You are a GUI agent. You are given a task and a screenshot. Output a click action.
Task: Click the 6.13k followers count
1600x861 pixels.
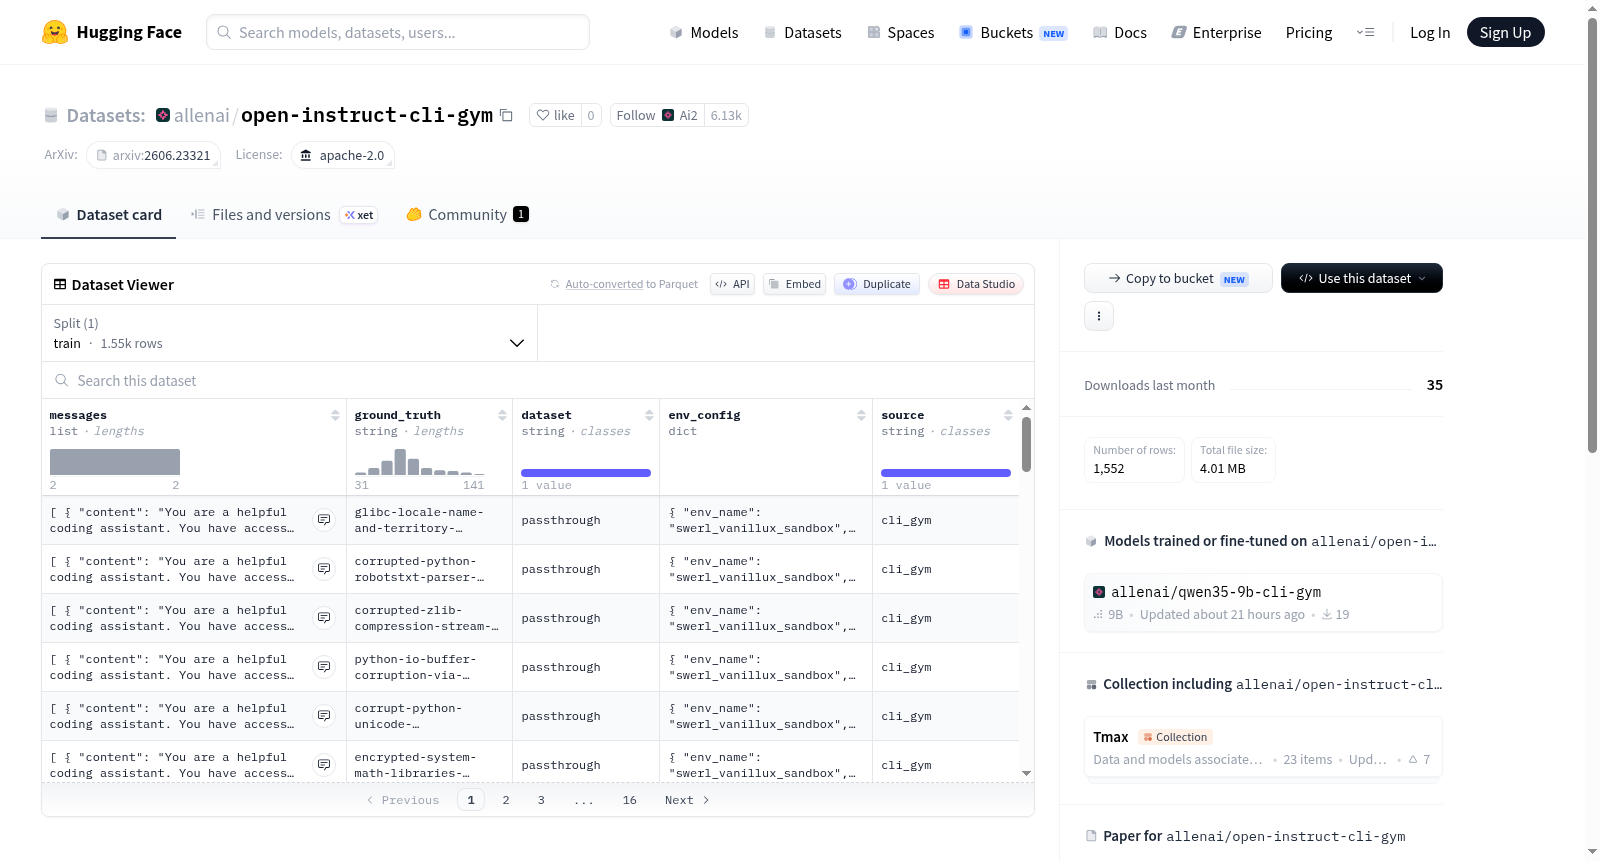(x=726, y=115)
